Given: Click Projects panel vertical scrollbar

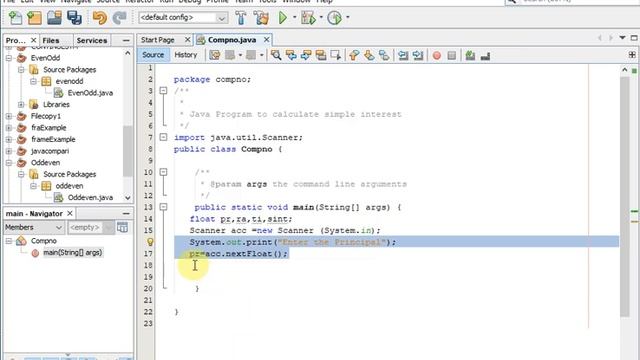Looking at the screenshot, I should click(128, 151).
